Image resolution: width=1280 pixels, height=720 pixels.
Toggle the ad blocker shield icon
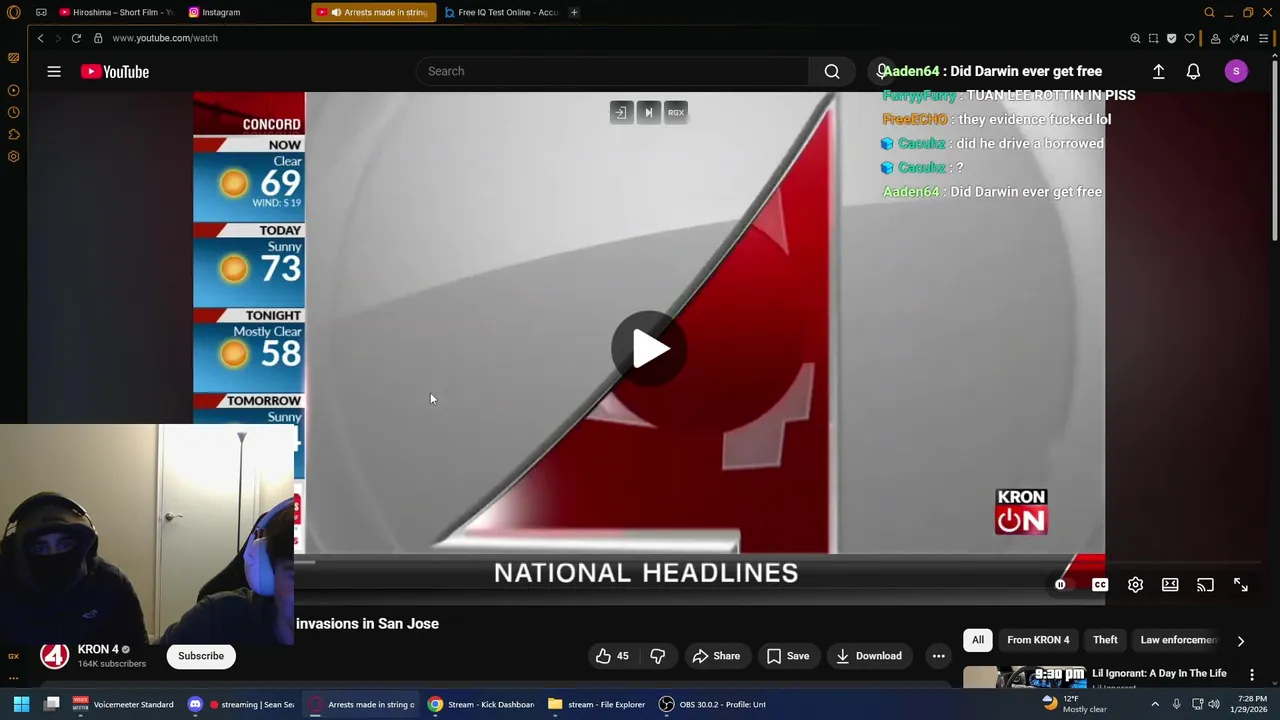pos(1171,38)
